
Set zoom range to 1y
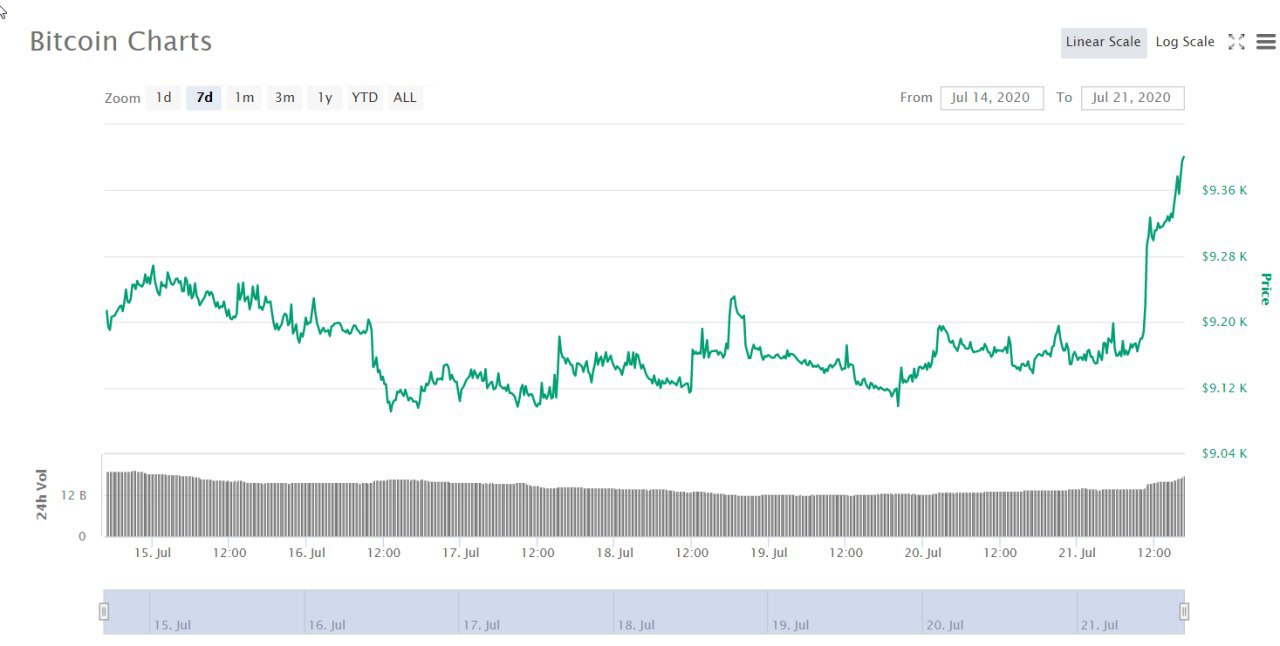tap(325, 98)
